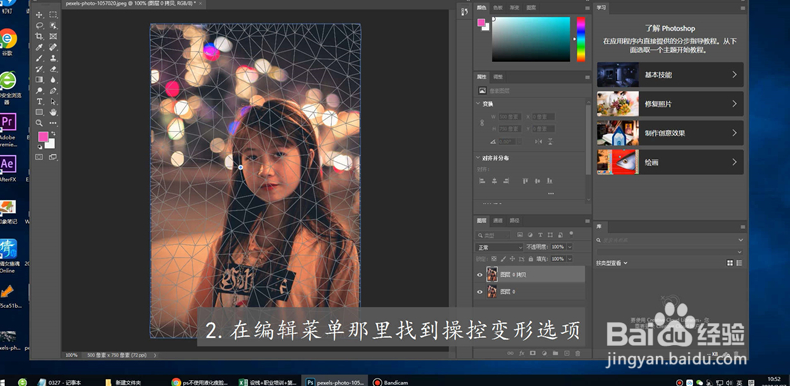790x386 pixels.
Task: Select the Eyedropper tool
Action: 39,47
